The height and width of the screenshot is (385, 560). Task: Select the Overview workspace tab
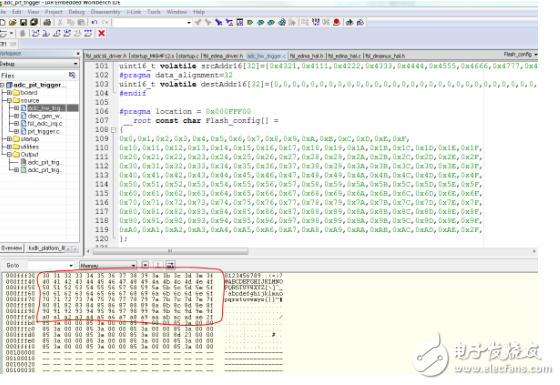pos(12,248)
